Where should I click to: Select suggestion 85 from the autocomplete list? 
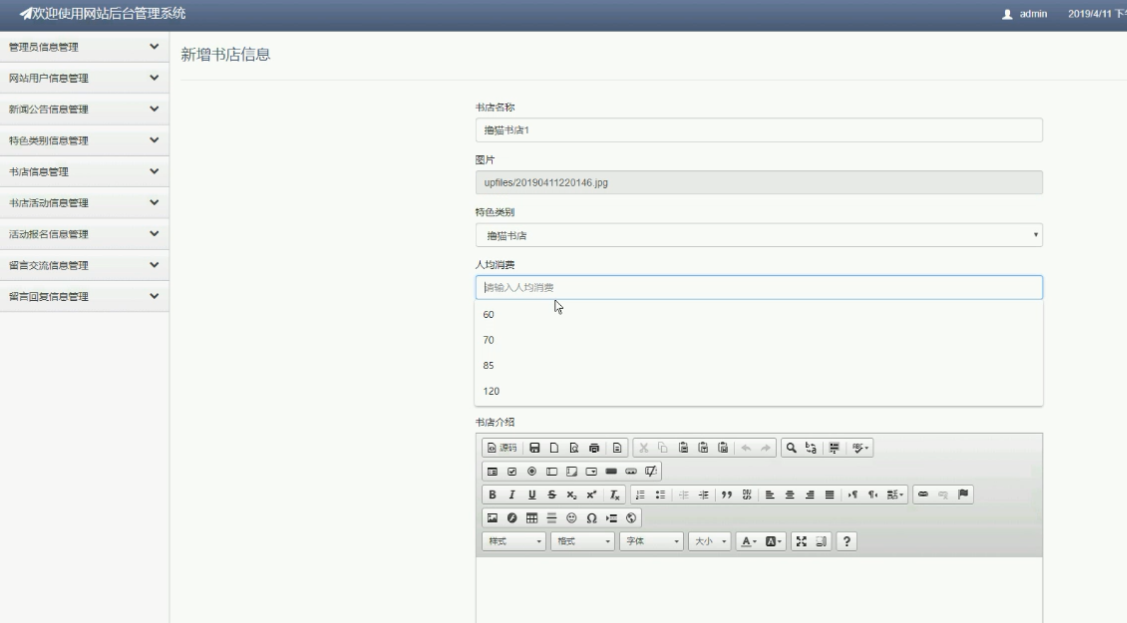pos(759,366)
